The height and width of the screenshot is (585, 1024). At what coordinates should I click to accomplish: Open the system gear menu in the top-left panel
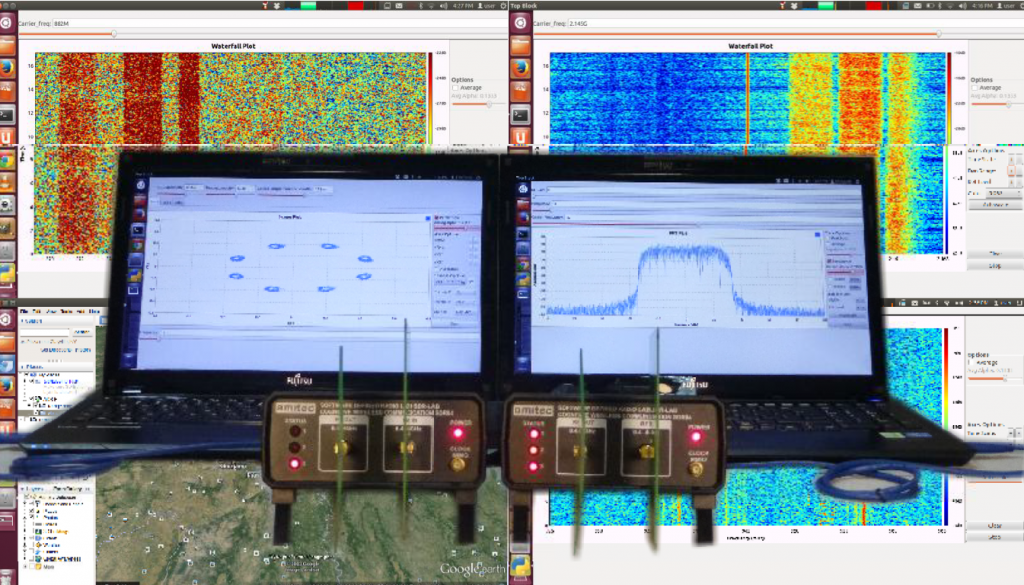click(x=503, y=6)
